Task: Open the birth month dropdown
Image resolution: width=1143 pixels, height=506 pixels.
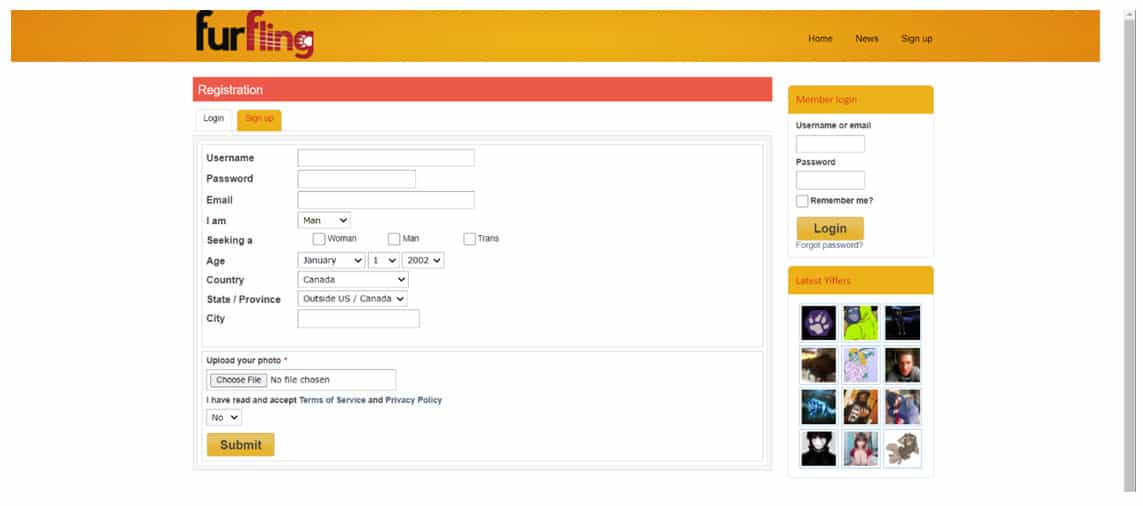Action: (x=332, y=260)
